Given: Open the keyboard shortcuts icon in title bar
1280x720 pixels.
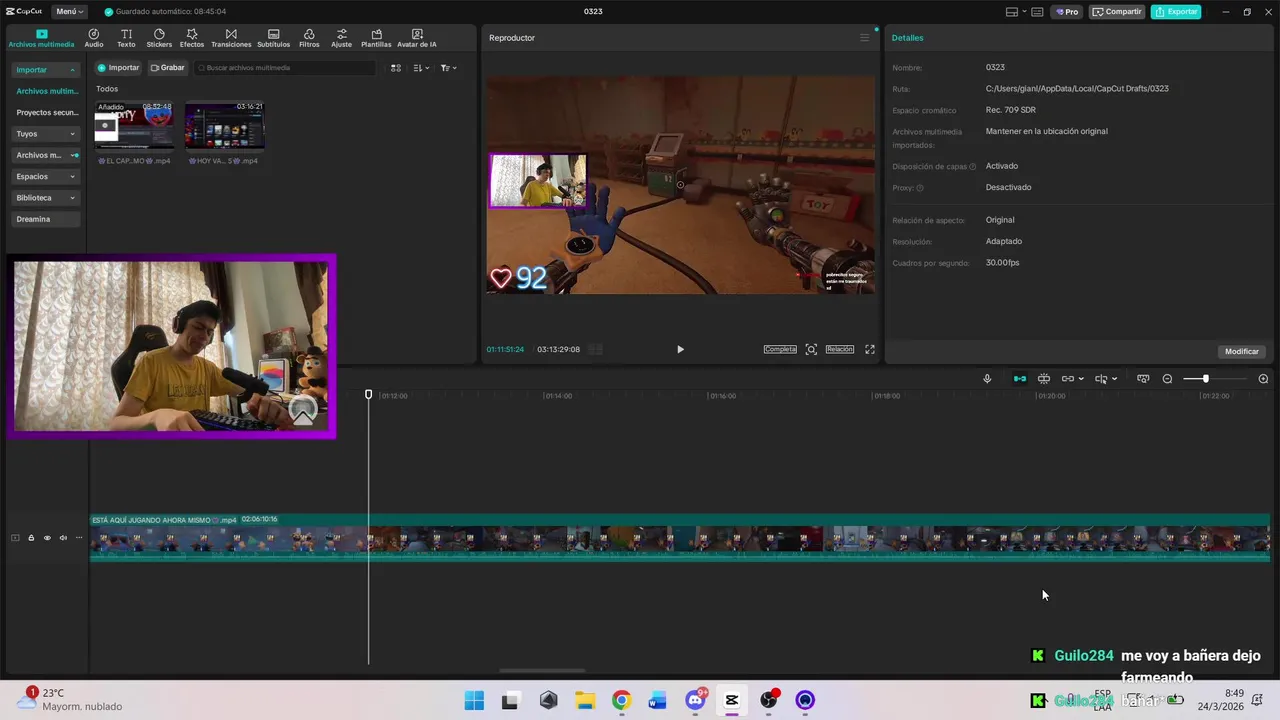Looking at the screenshot, I should pyautogui.click(x=1038, y=12).
